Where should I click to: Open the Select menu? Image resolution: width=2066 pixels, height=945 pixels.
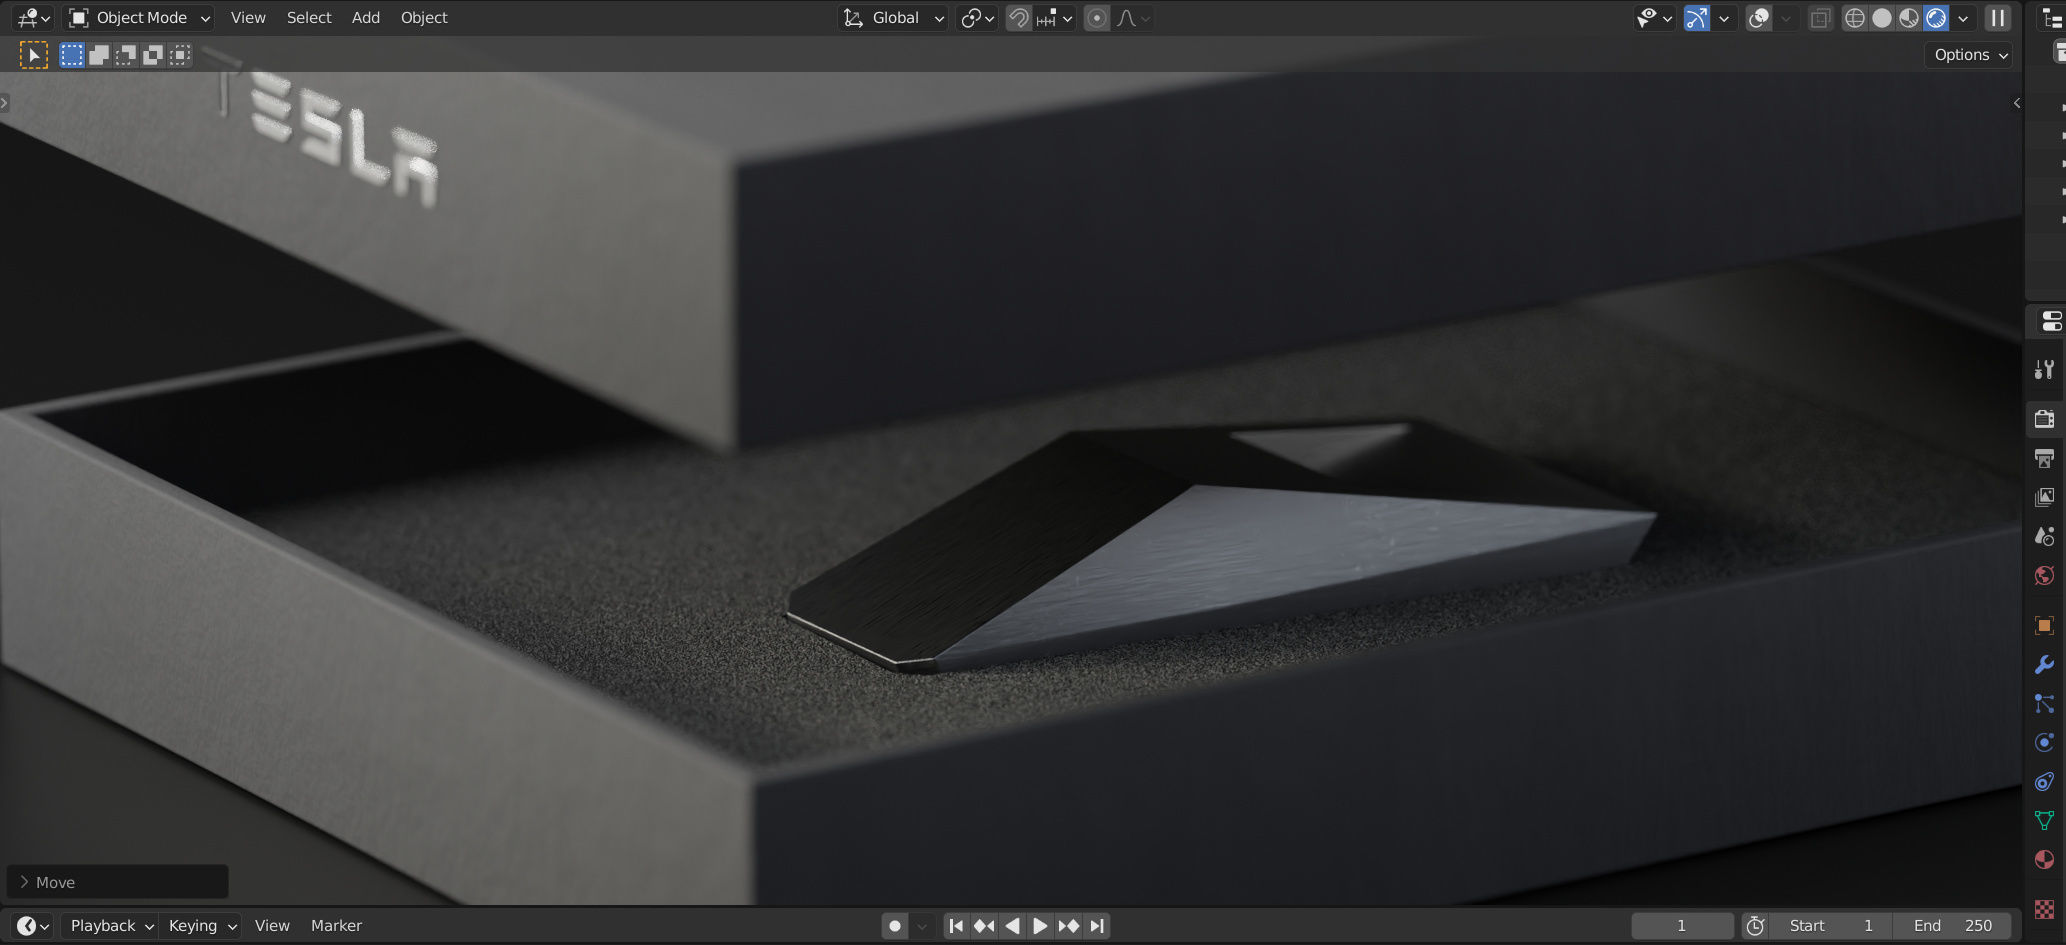[309, 18]
